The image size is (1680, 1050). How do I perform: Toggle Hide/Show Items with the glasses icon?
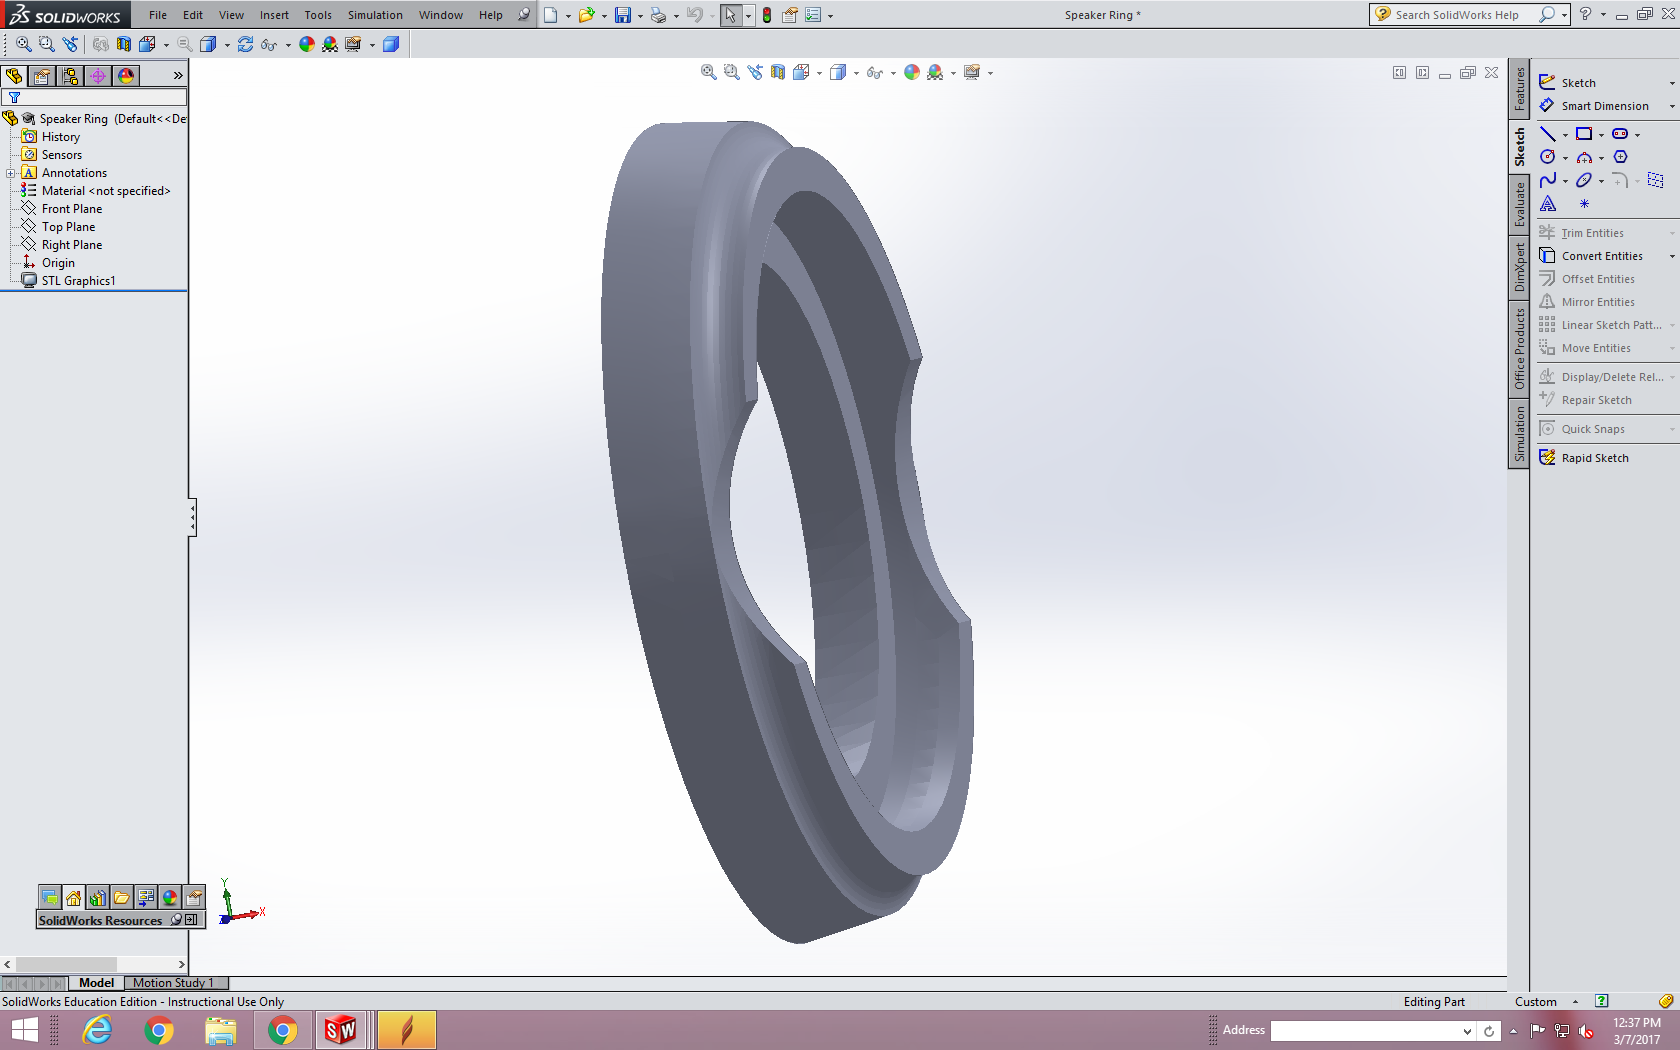tap(875, 72)
